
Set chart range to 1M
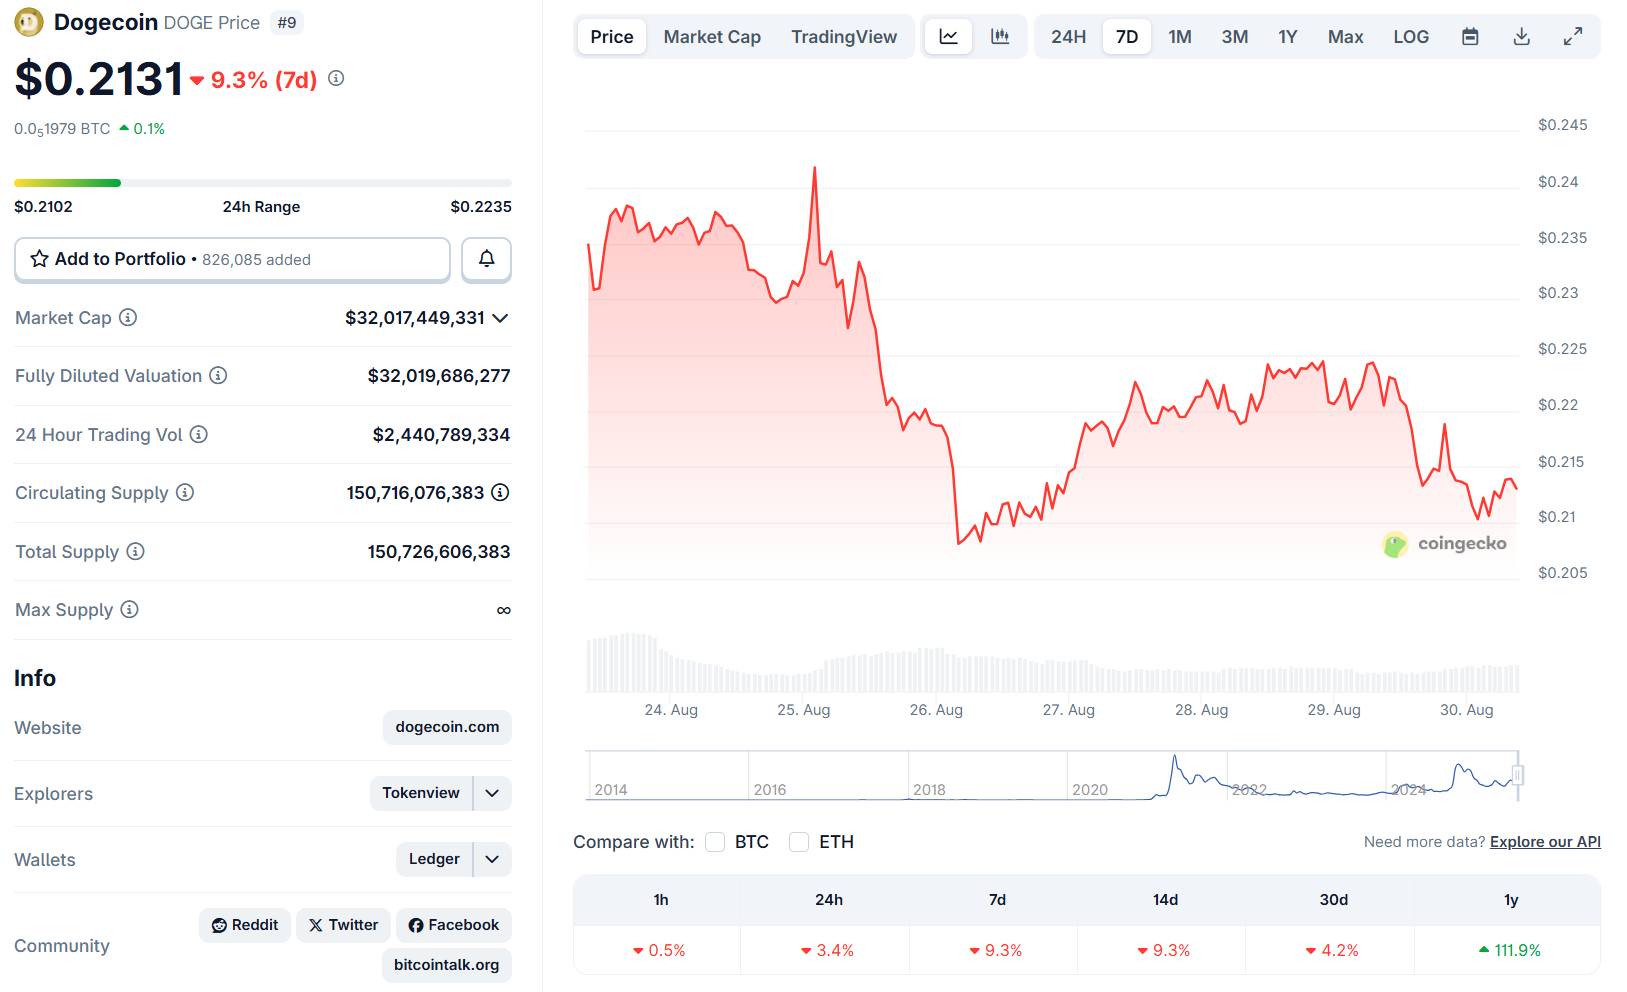pyautogui.click(x=1180, y=37)
